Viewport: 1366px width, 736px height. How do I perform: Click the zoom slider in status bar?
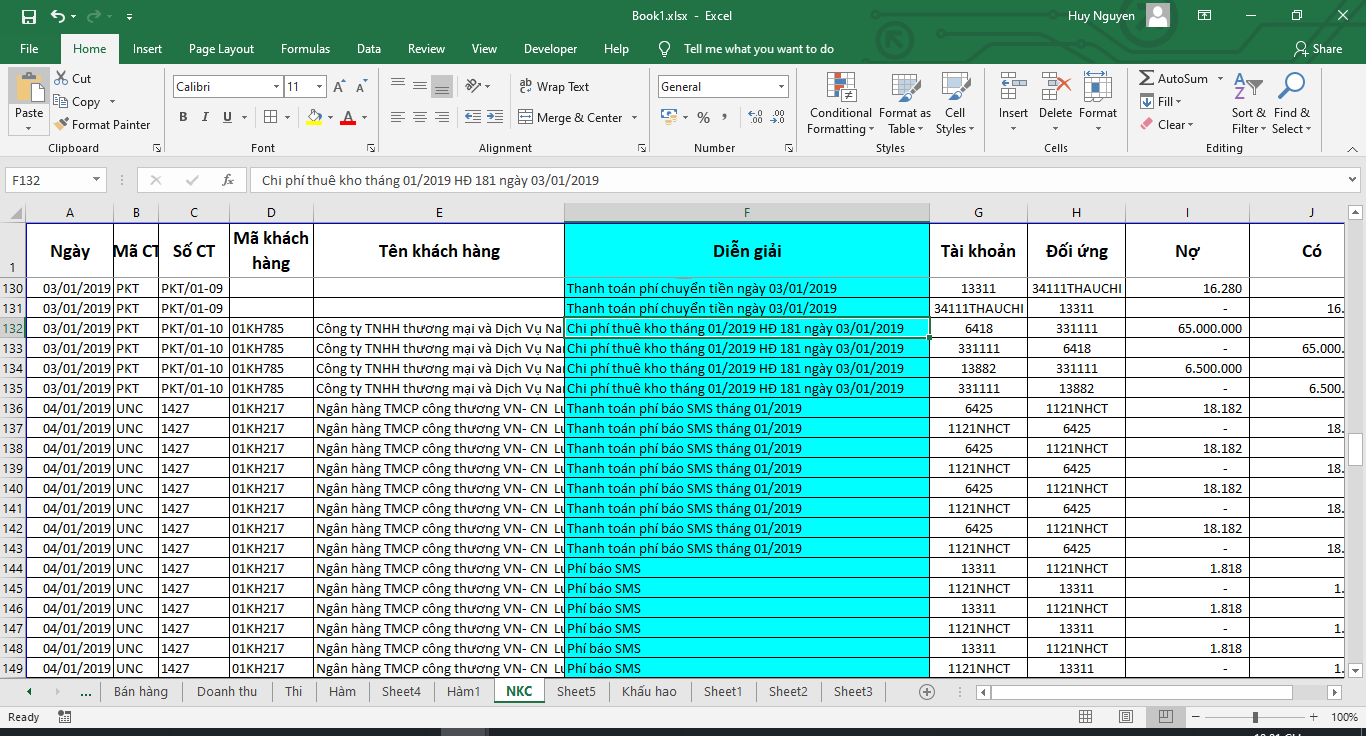tap(1255, 717)
